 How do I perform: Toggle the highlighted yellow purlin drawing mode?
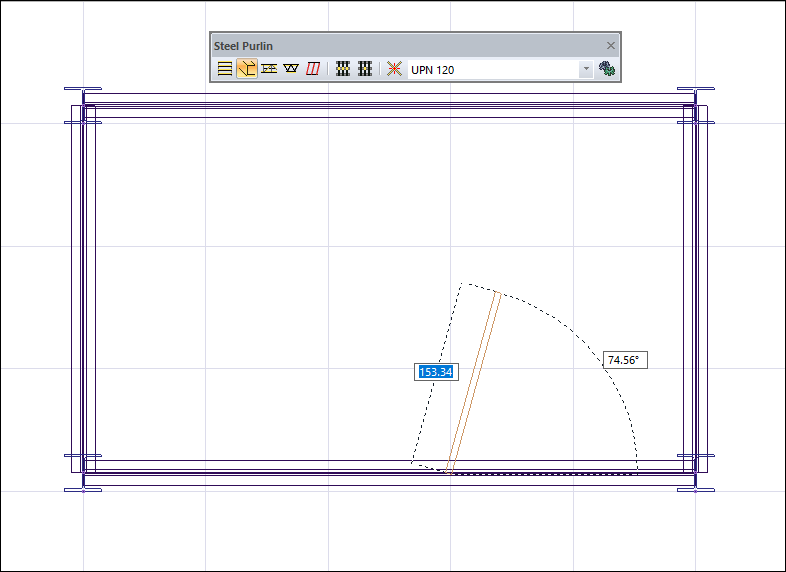pos(247,69)
